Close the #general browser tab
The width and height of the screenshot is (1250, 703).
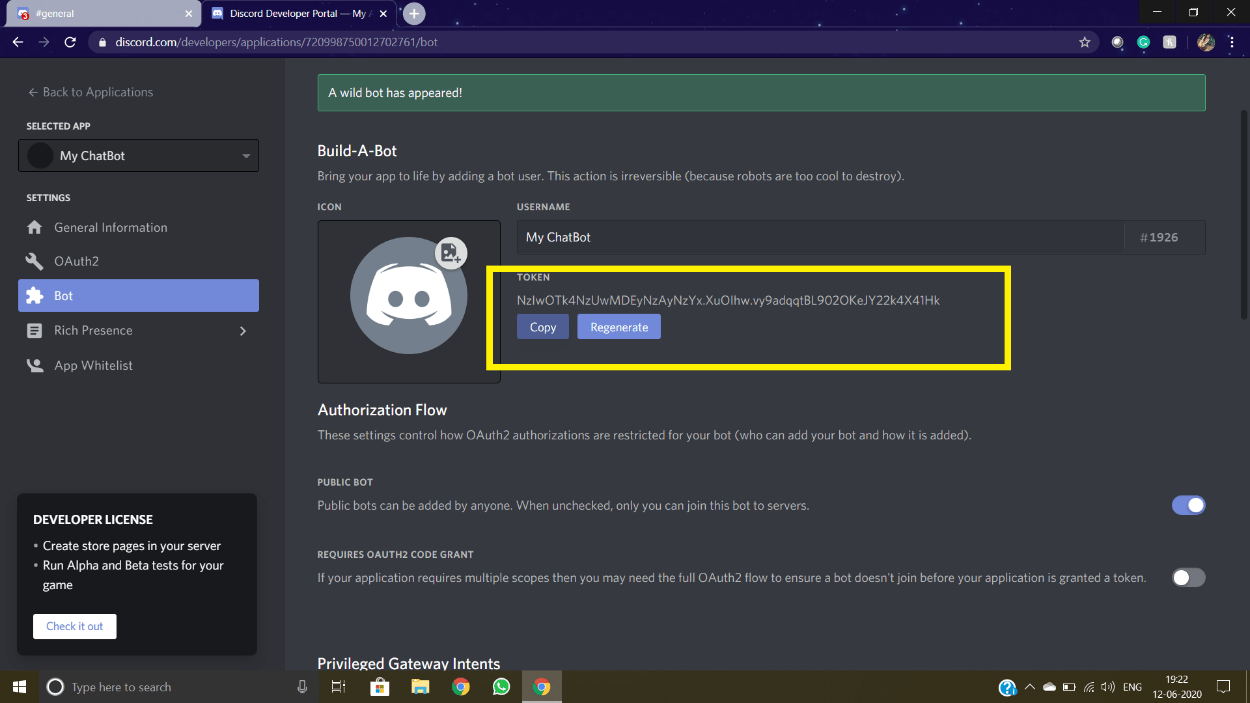[188, 14]
